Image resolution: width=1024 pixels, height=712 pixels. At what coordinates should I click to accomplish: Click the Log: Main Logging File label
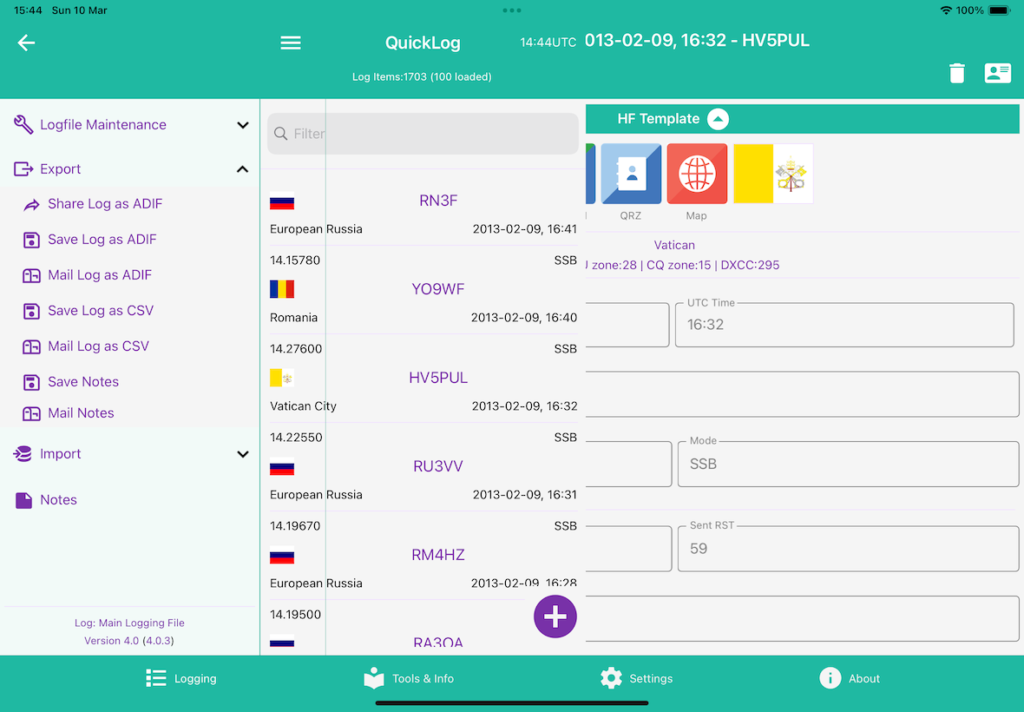(129, 623)
